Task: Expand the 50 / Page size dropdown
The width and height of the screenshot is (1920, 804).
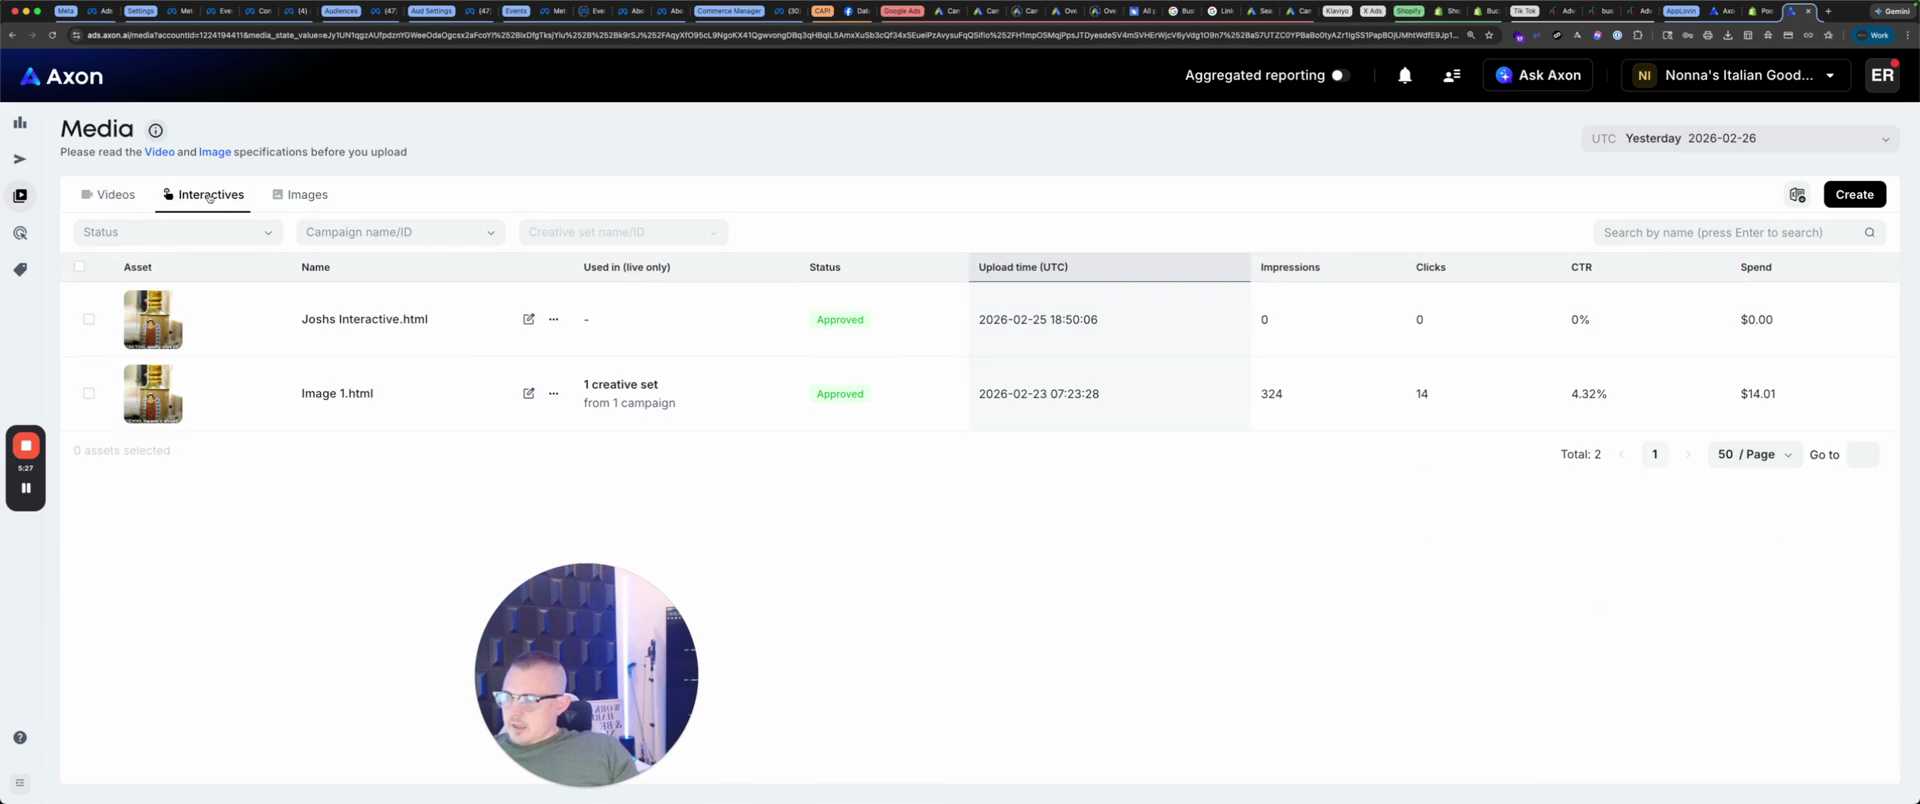Action: 1754,454
